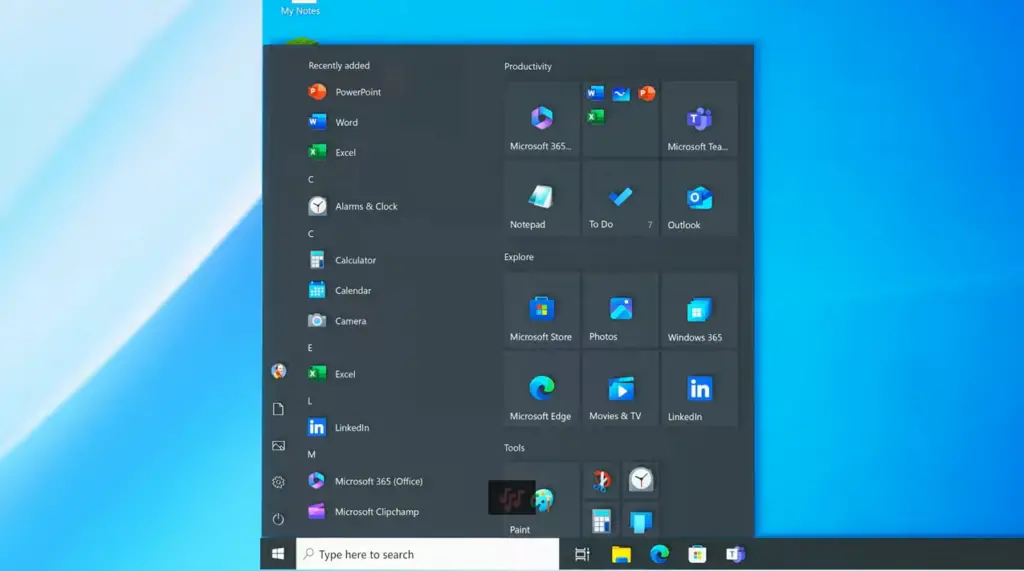Launch Edge from the taskbar
1024x571 pixels.
click(659, 554)
